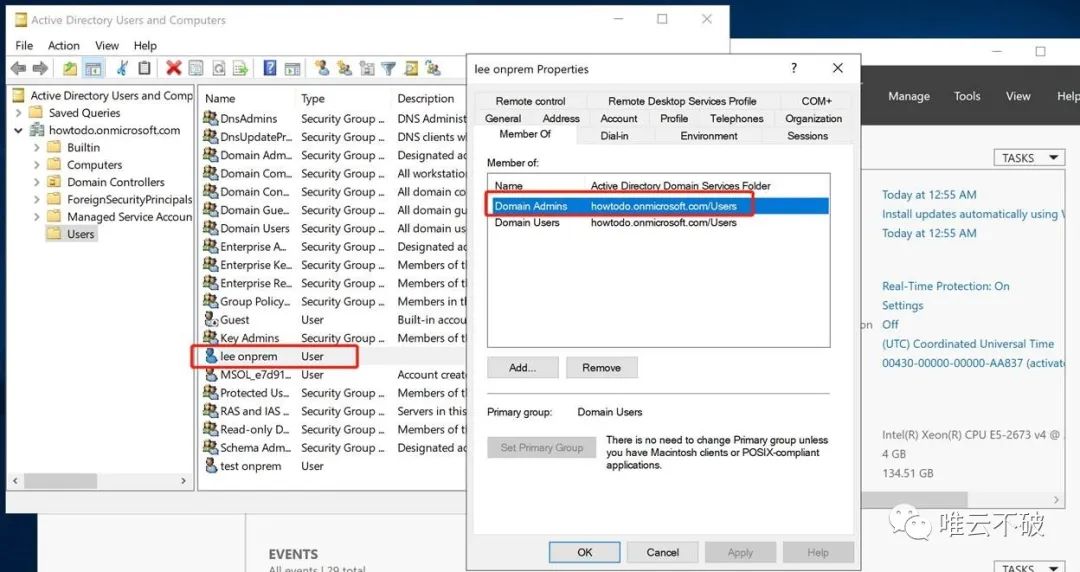Screen dimensions: 1080x572
Task: Click the Description column header
Action: tap(426, 99)
